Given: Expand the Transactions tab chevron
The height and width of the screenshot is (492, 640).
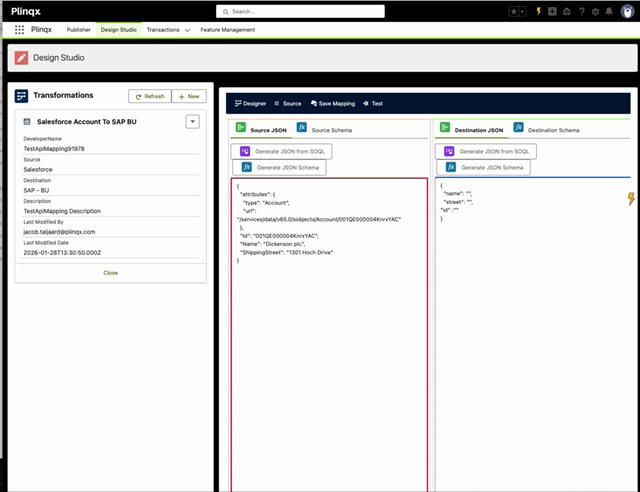Looking at the screenshot, I should [x=187, y=30].
